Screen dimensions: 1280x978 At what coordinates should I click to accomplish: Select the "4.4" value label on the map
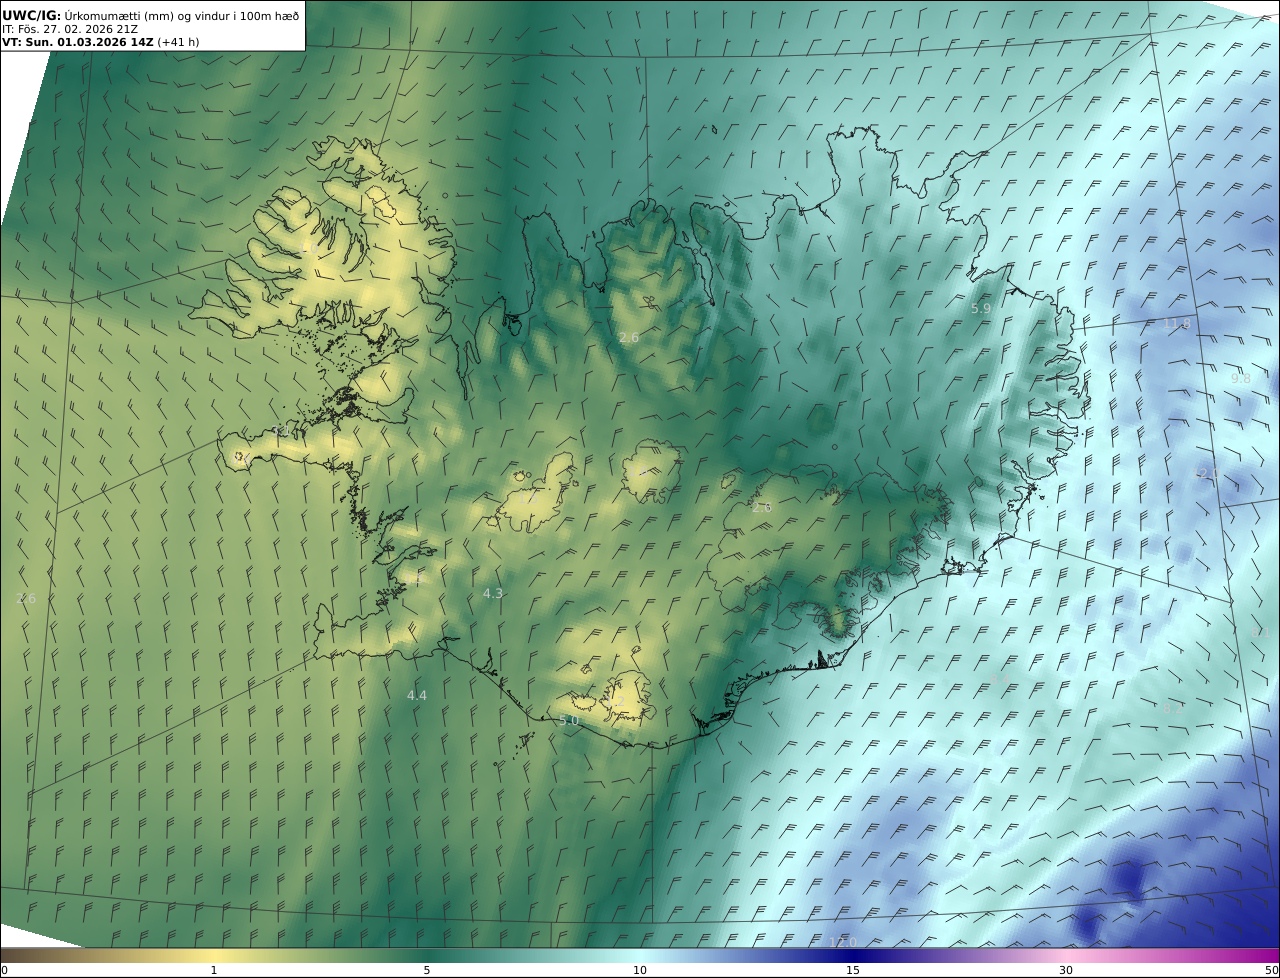(x=416, y=695)
